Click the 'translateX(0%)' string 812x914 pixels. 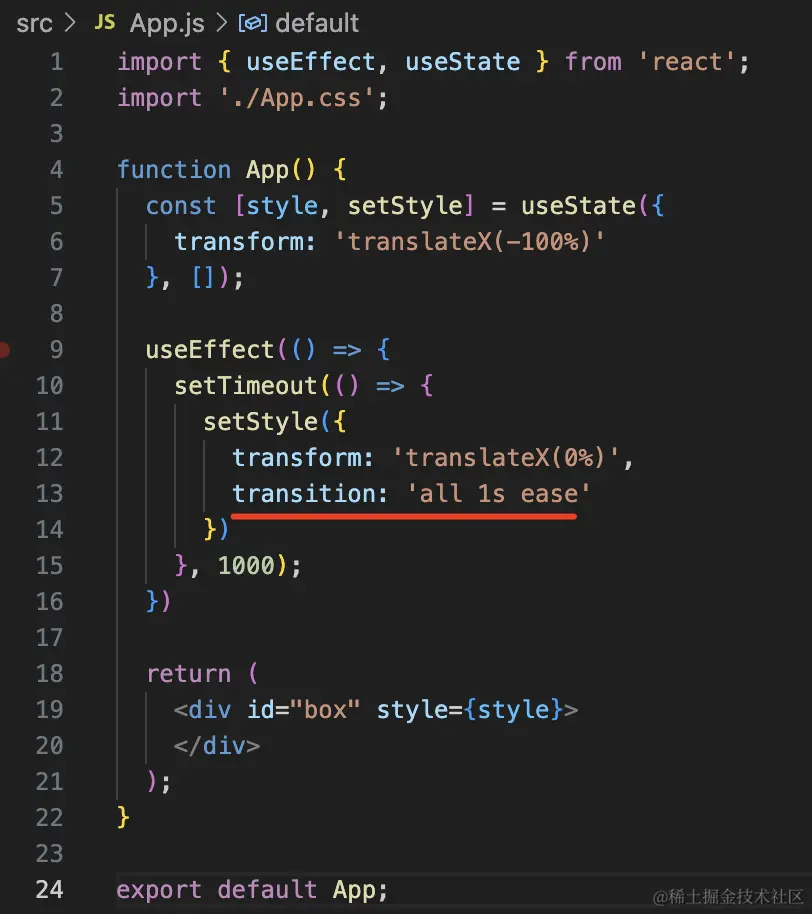(506, 458)
